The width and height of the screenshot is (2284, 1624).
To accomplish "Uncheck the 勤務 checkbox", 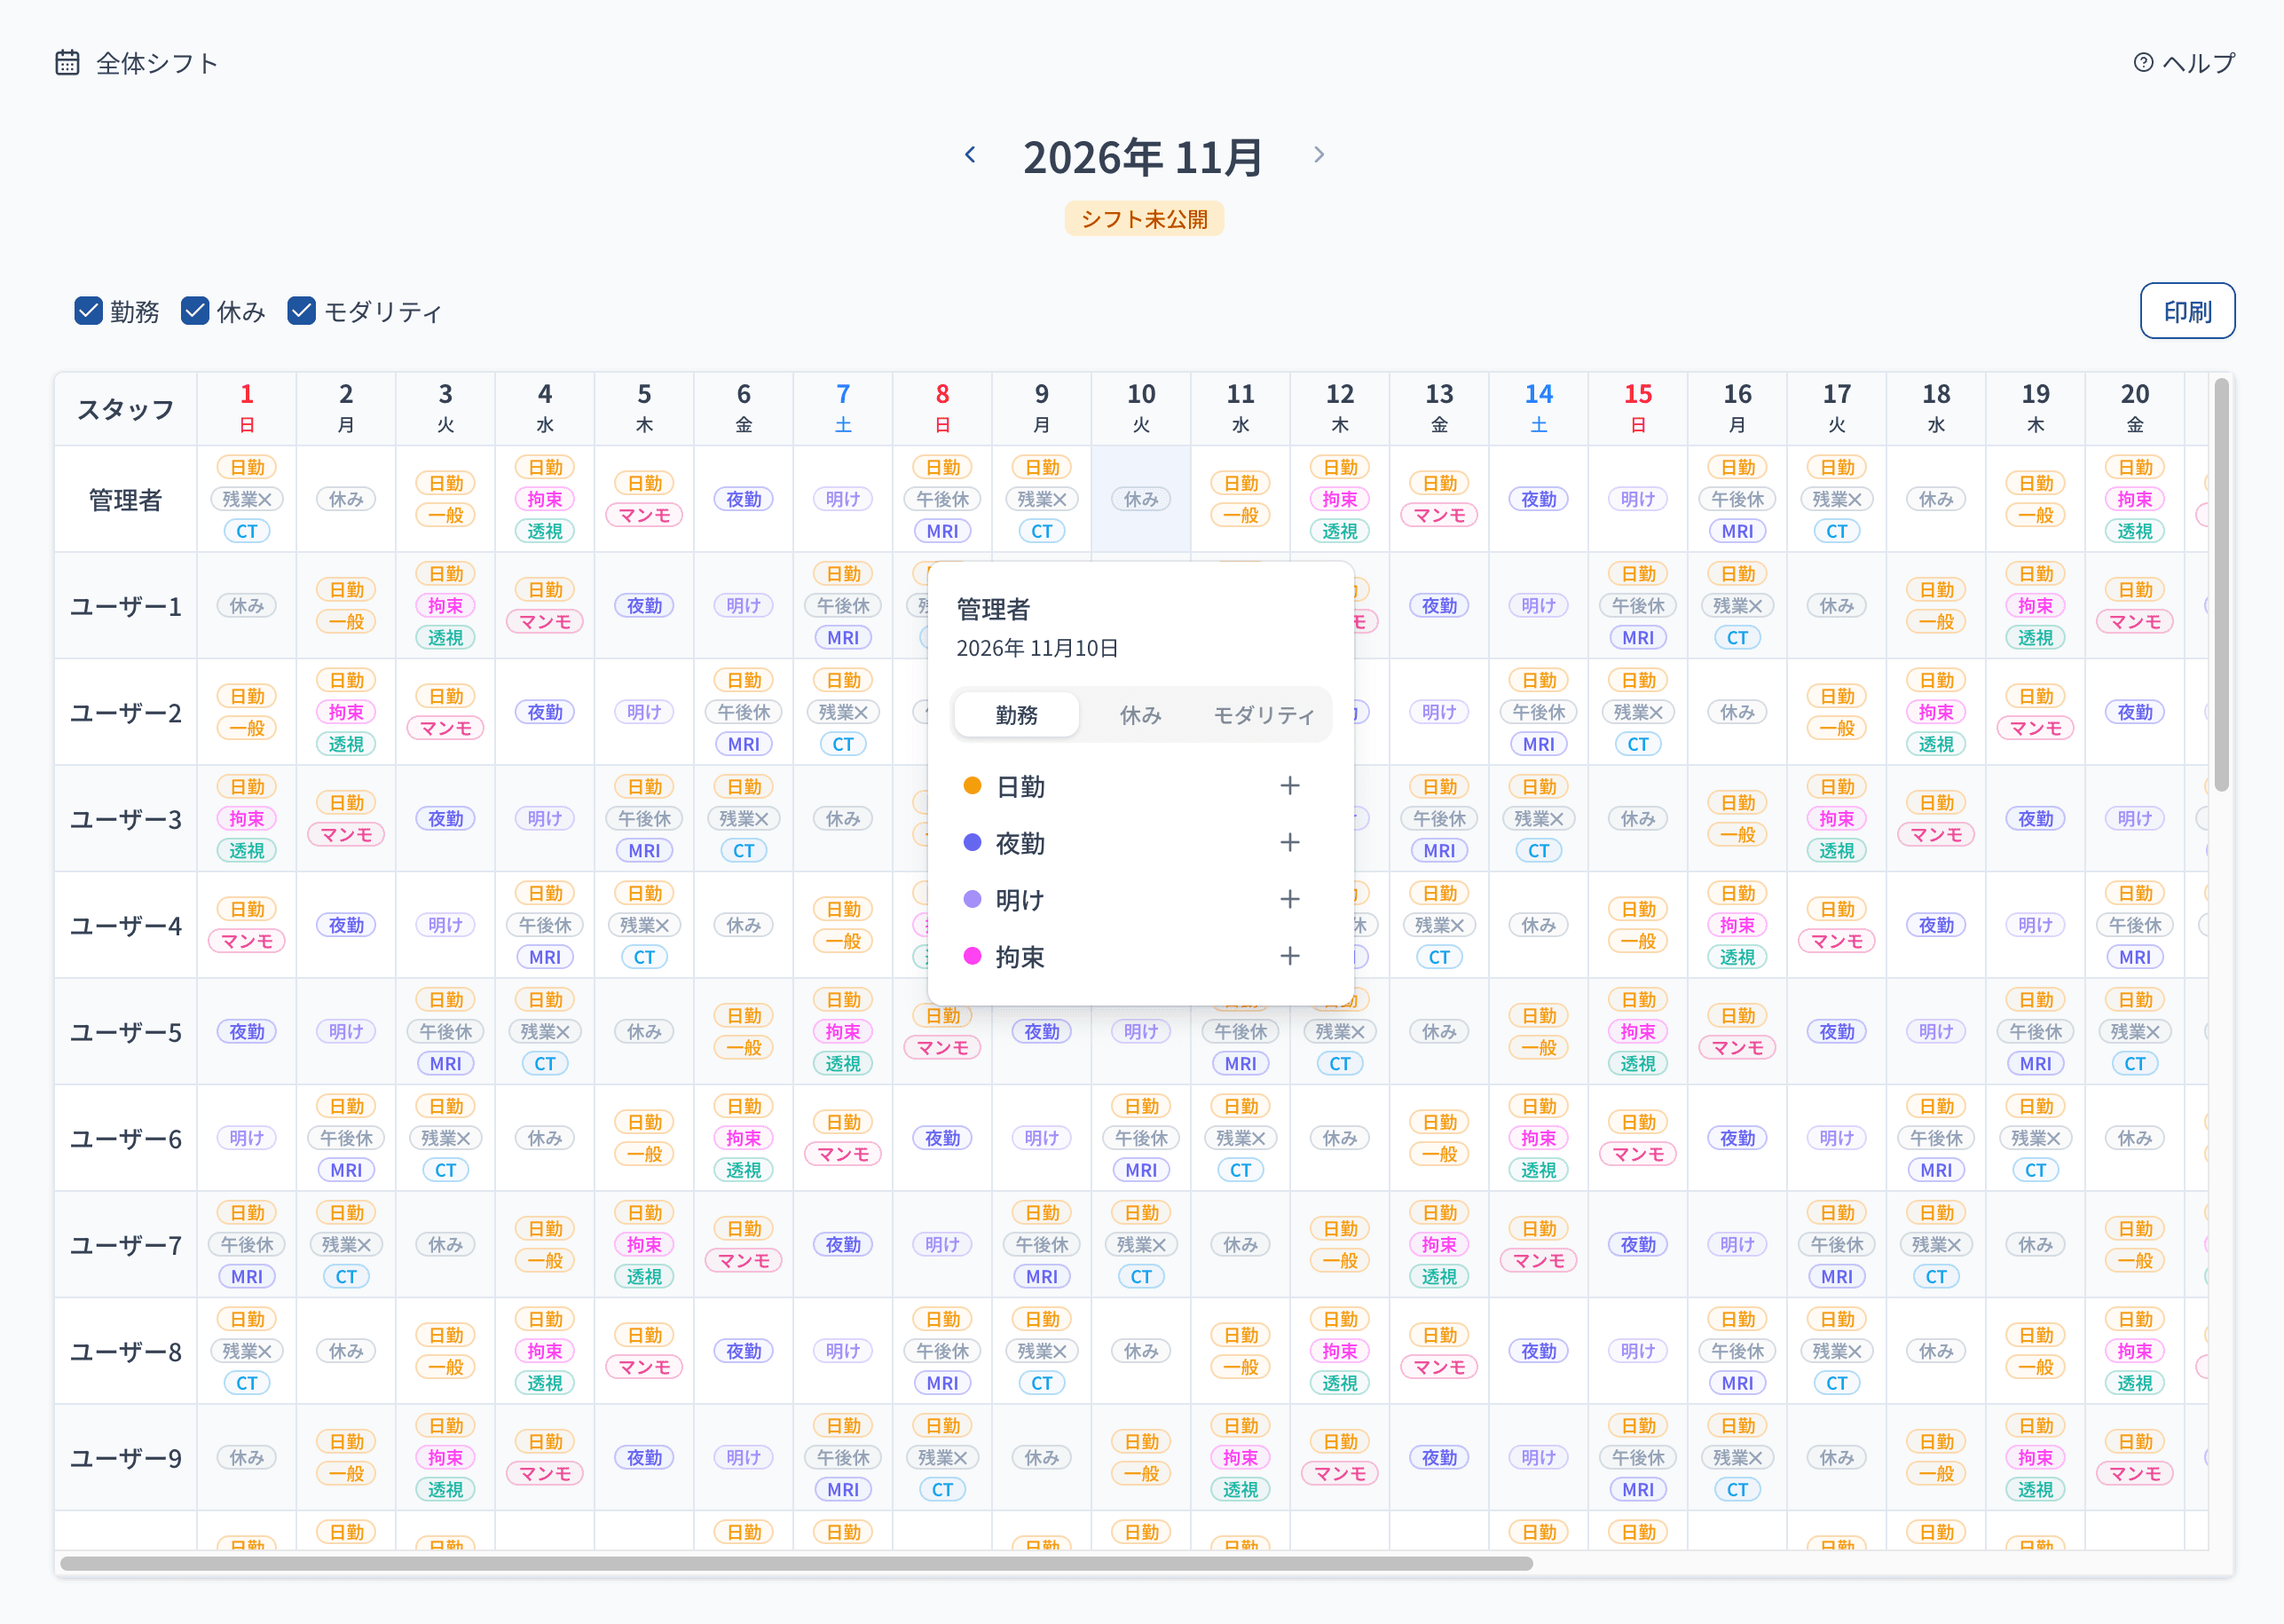I will coord(88,311).
